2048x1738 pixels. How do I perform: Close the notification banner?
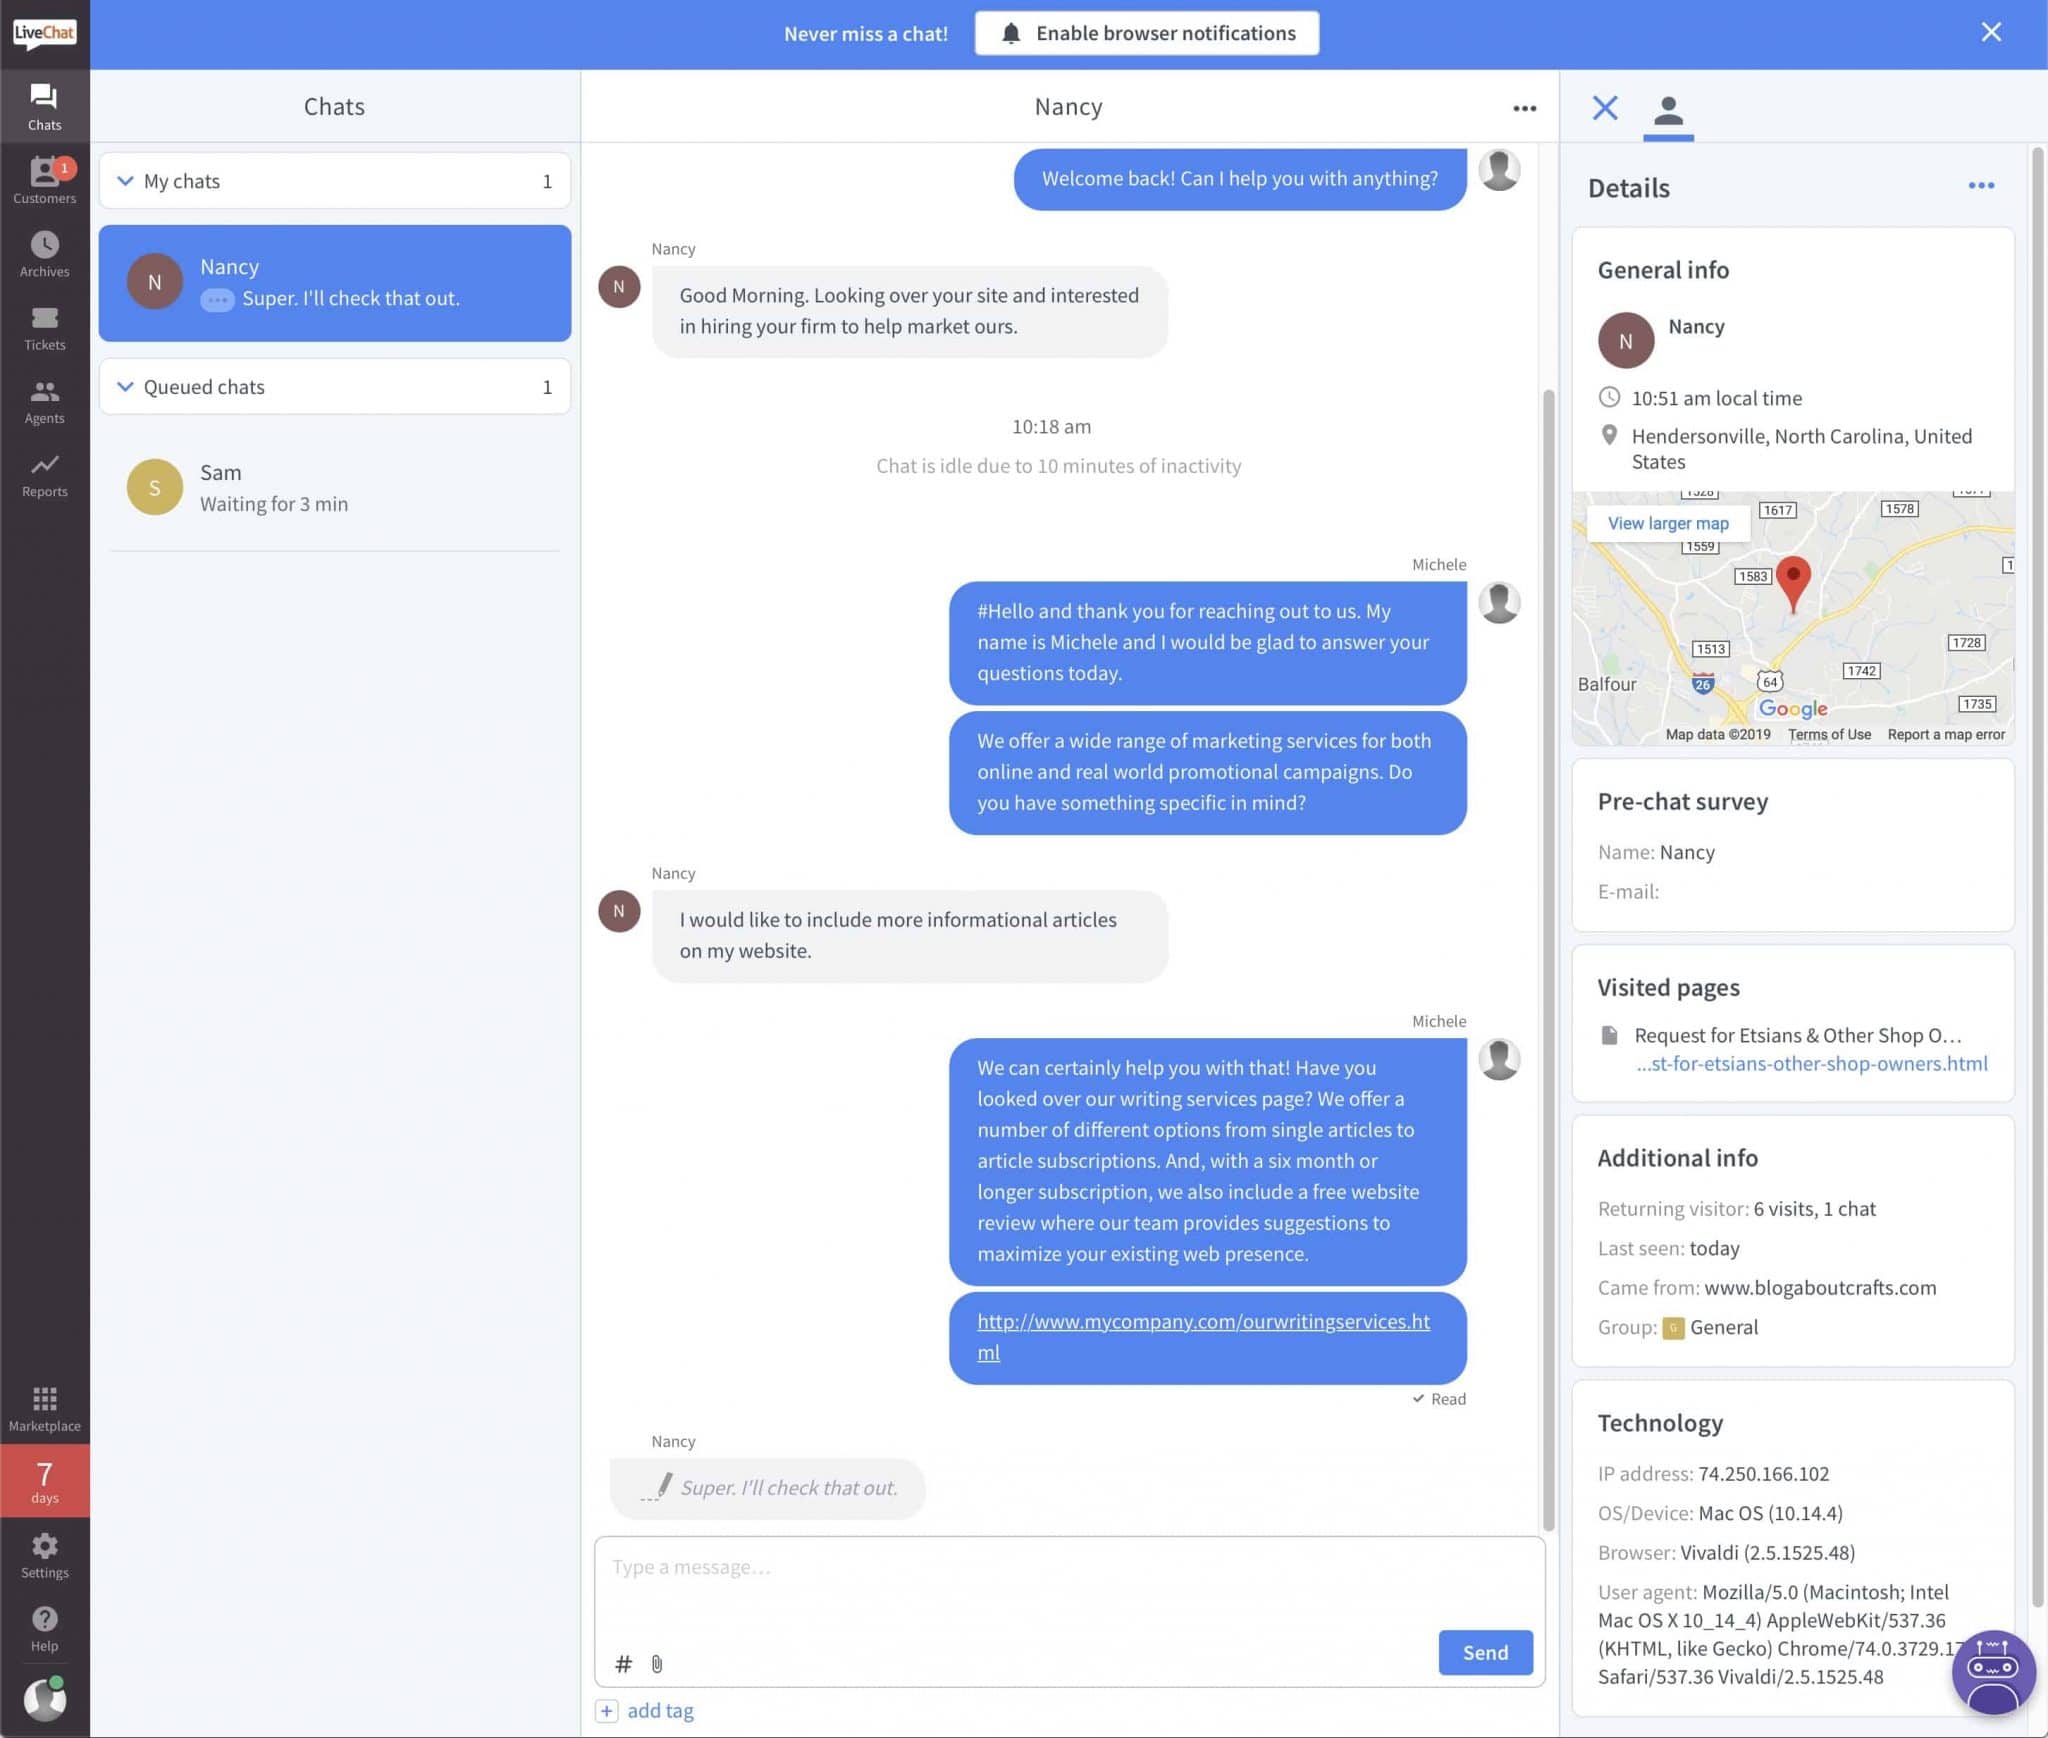point(1991,34)
